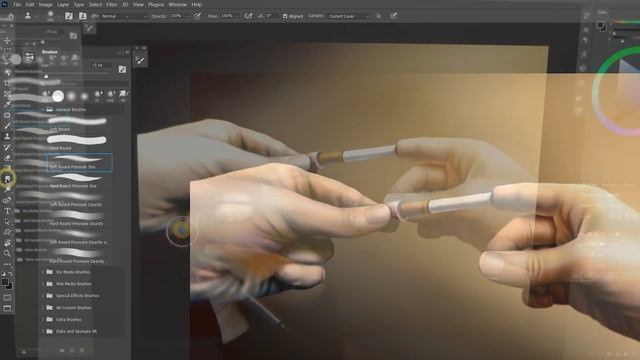
Task: Toggle ignore adjustment layers when cloning
Action: pyautogui.click(x=378, y=16)
